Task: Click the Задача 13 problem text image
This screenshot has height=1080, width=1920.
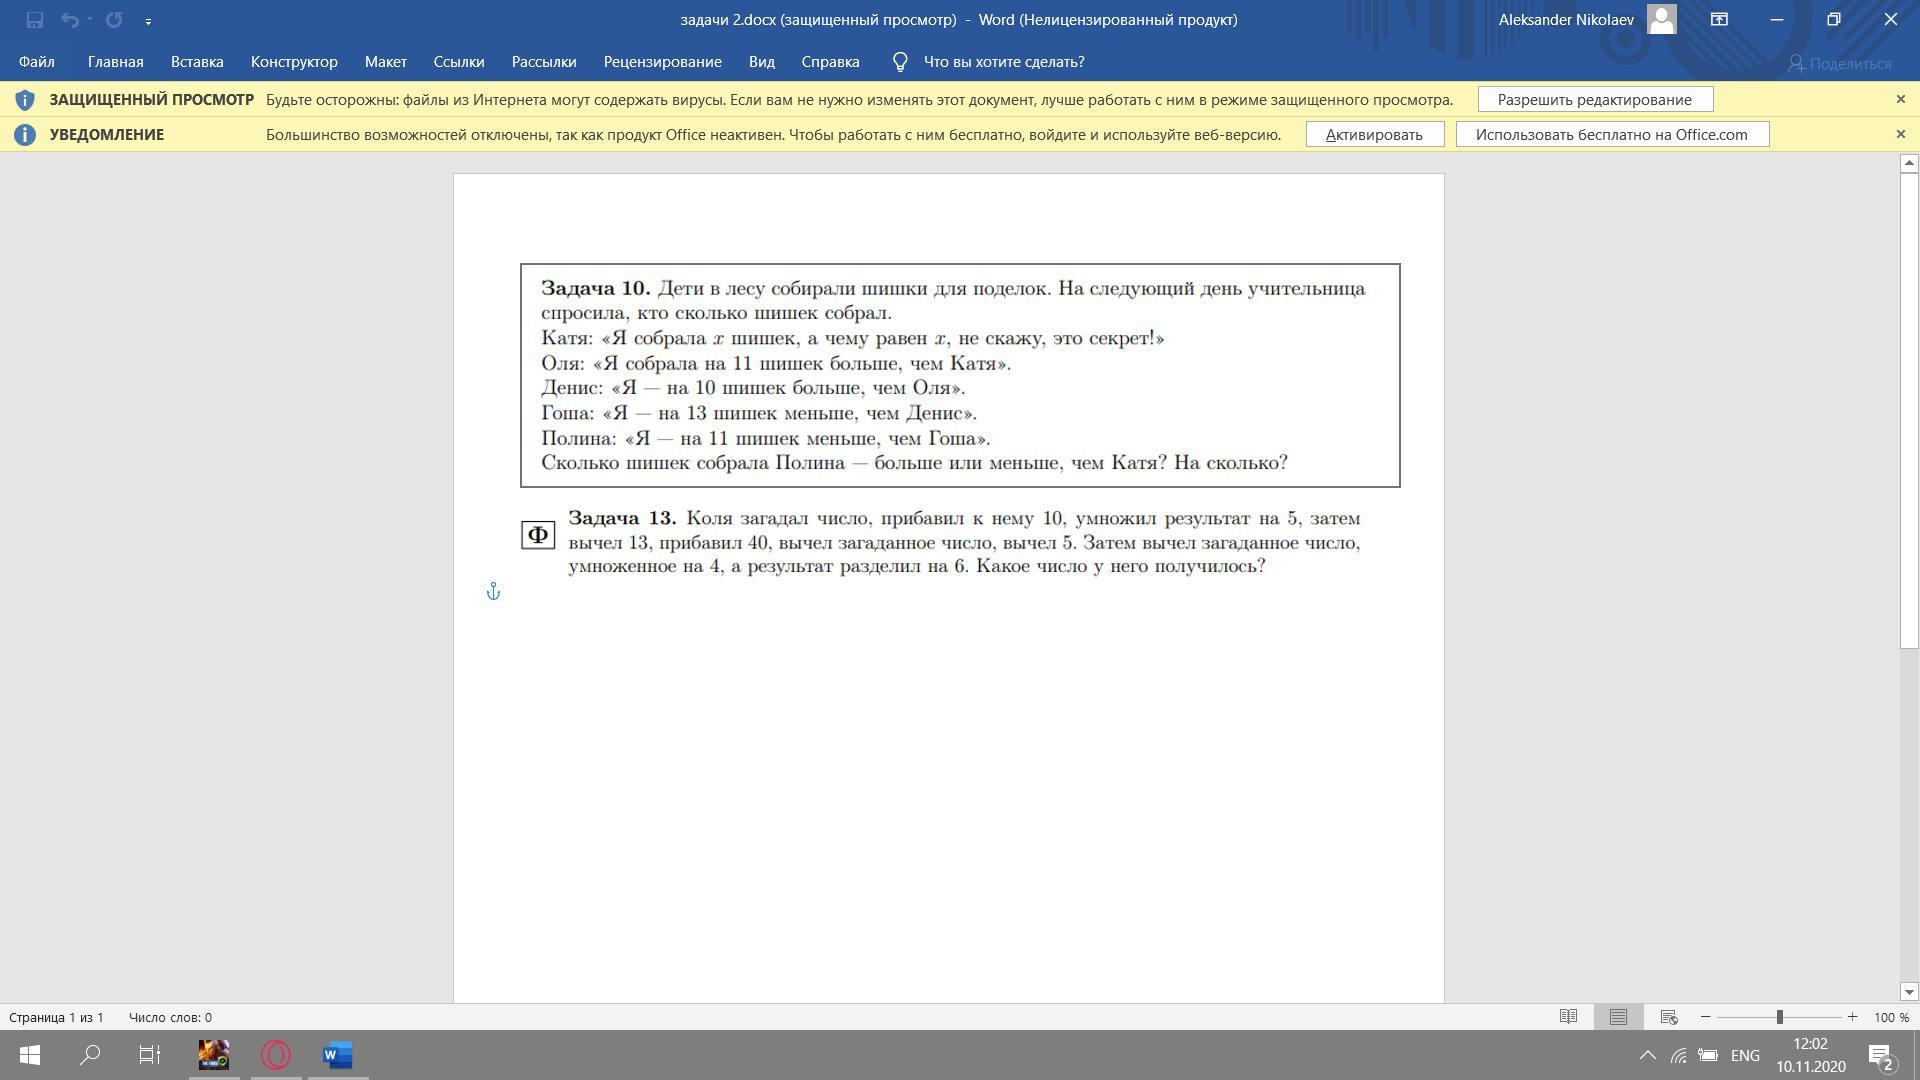Action: click(941, 542)
